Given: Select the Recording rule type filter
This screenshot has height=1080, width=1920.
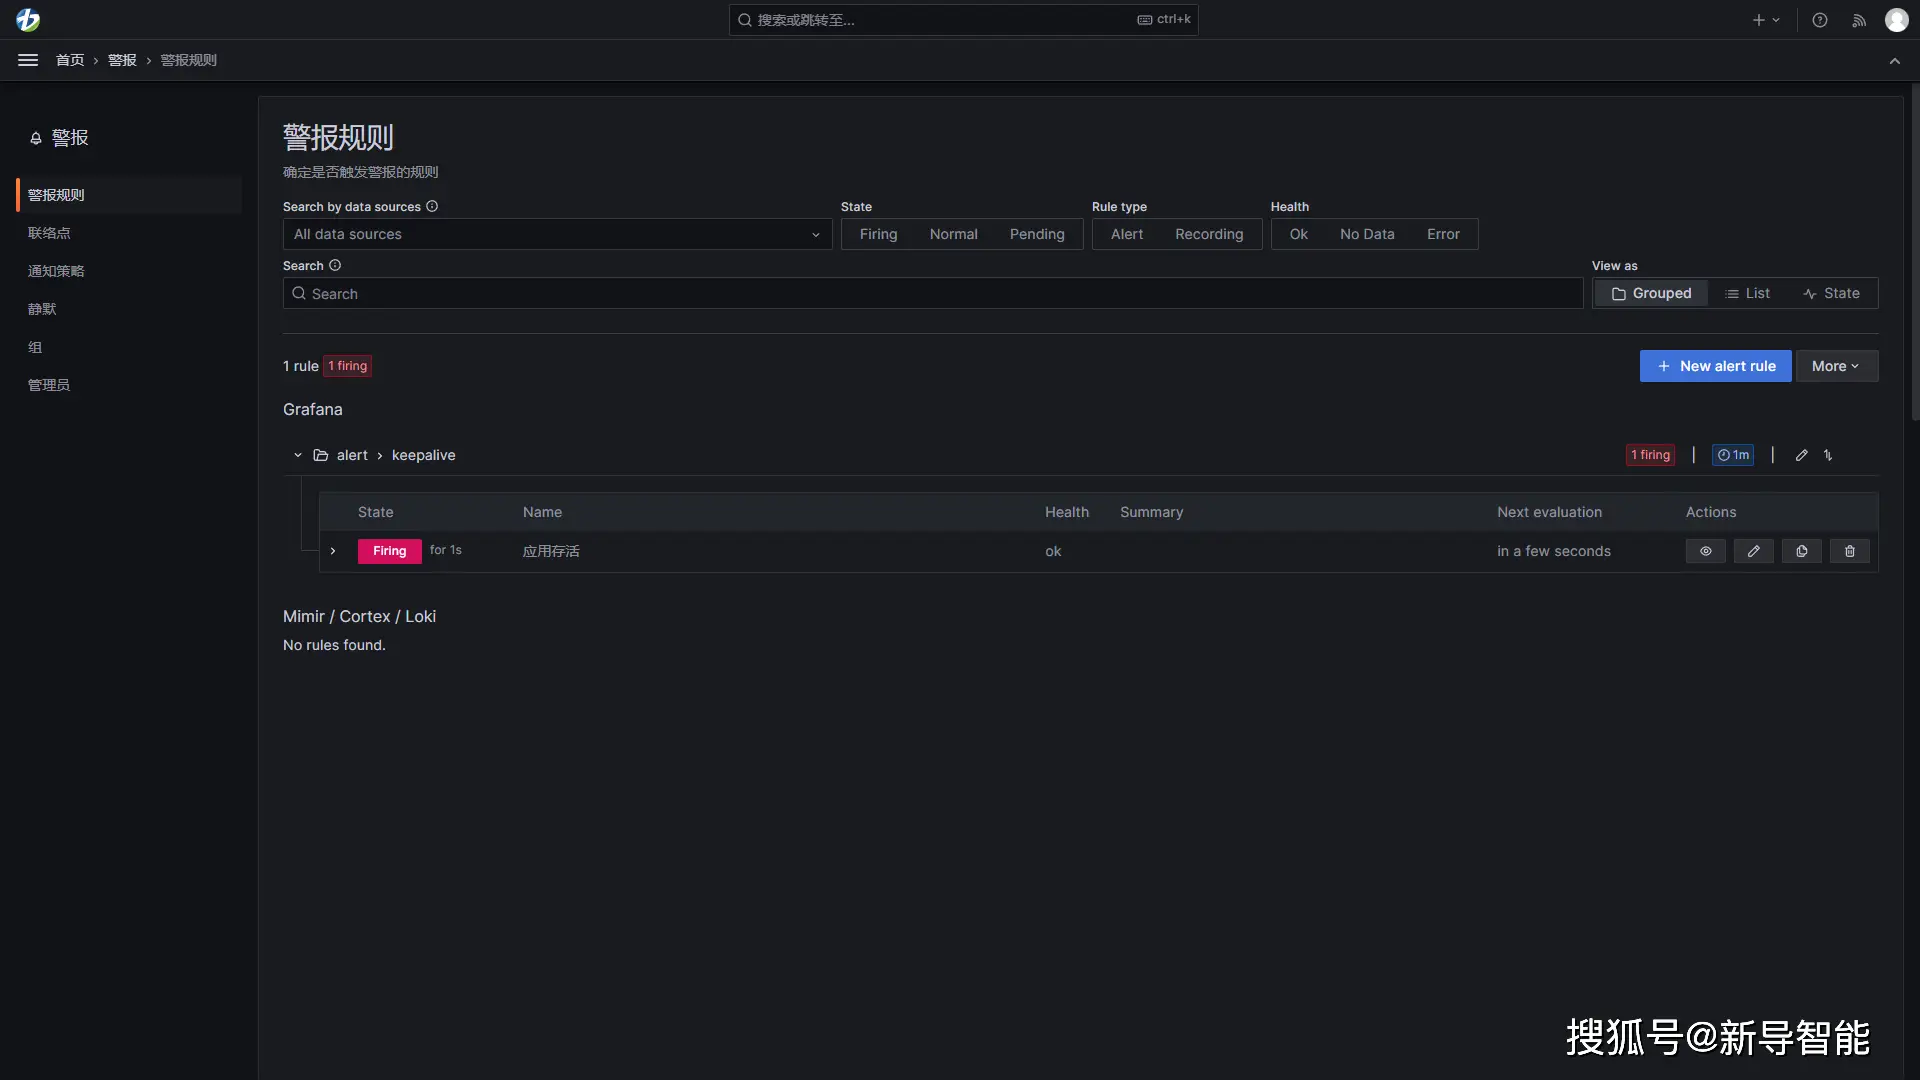Looking at the screenshot, I should (1208, 234).
